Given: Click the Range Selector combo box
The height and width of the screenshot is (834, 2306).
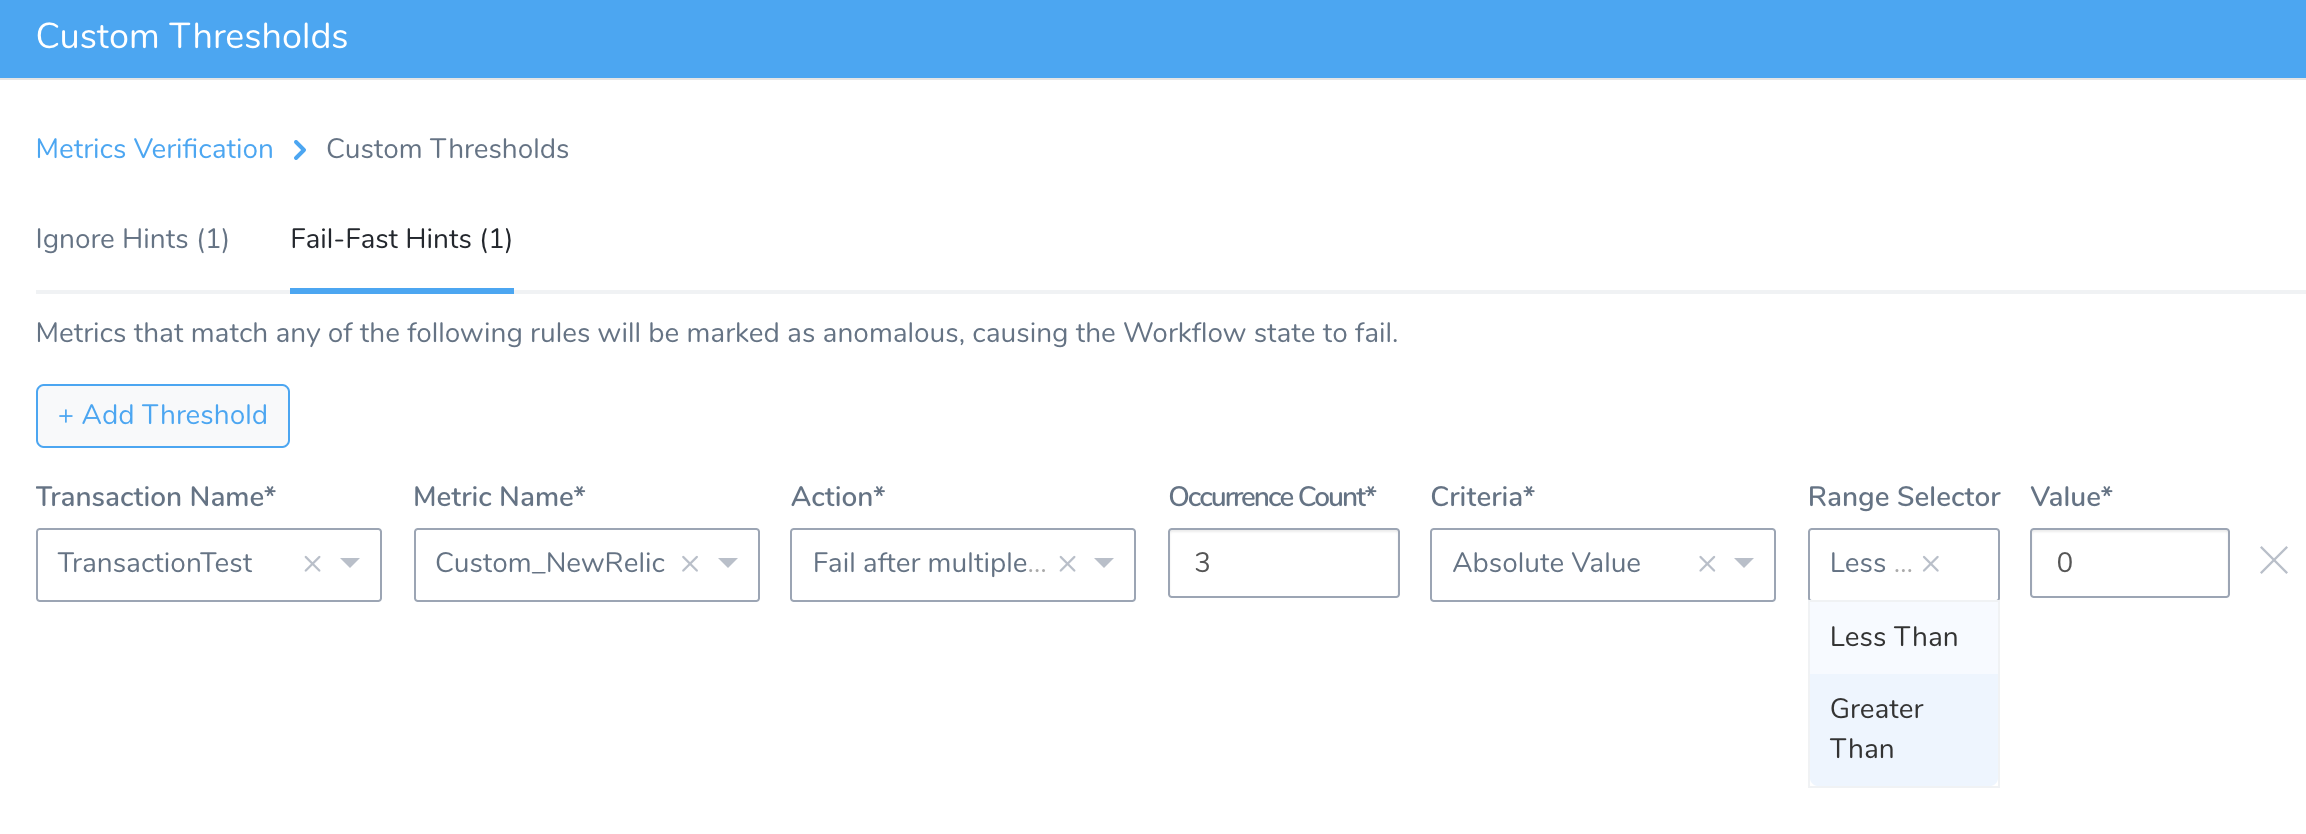Looking at the screenshot, I should (x=1904, y=564).
